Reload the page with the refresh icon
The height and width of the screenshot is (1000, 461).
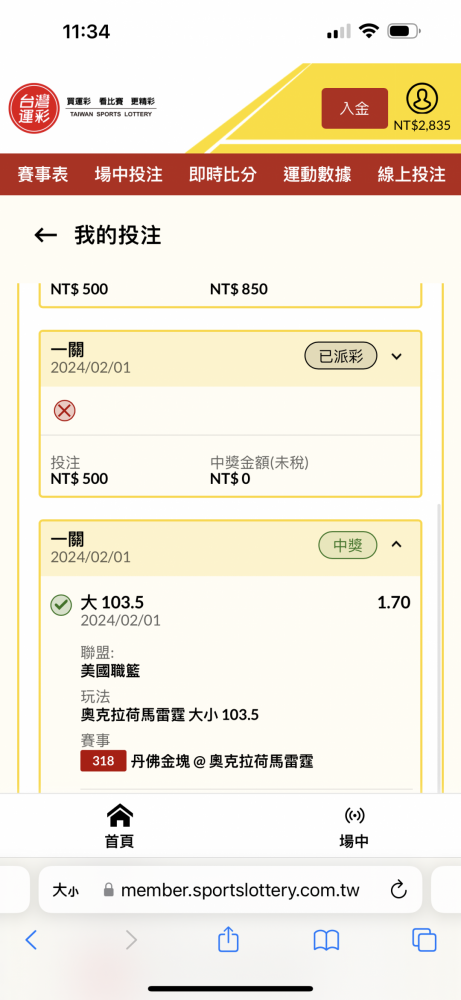click(399, 889)
